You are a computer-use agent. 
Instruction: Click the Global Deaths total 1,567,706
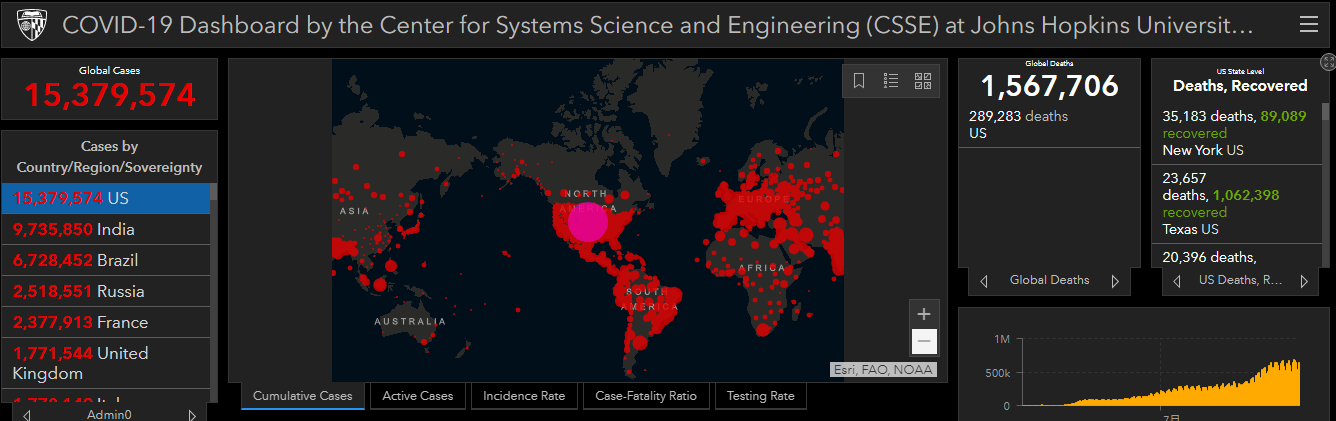tap(1049, 87)
